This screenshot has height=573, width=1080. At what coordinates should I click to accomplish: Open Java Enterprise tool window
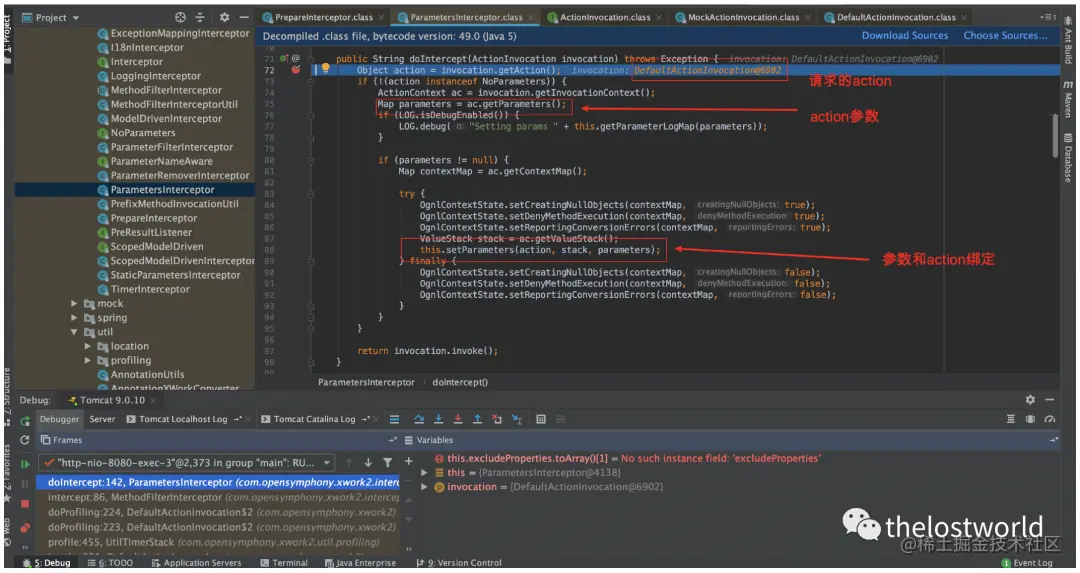click(x=361, y=563)
